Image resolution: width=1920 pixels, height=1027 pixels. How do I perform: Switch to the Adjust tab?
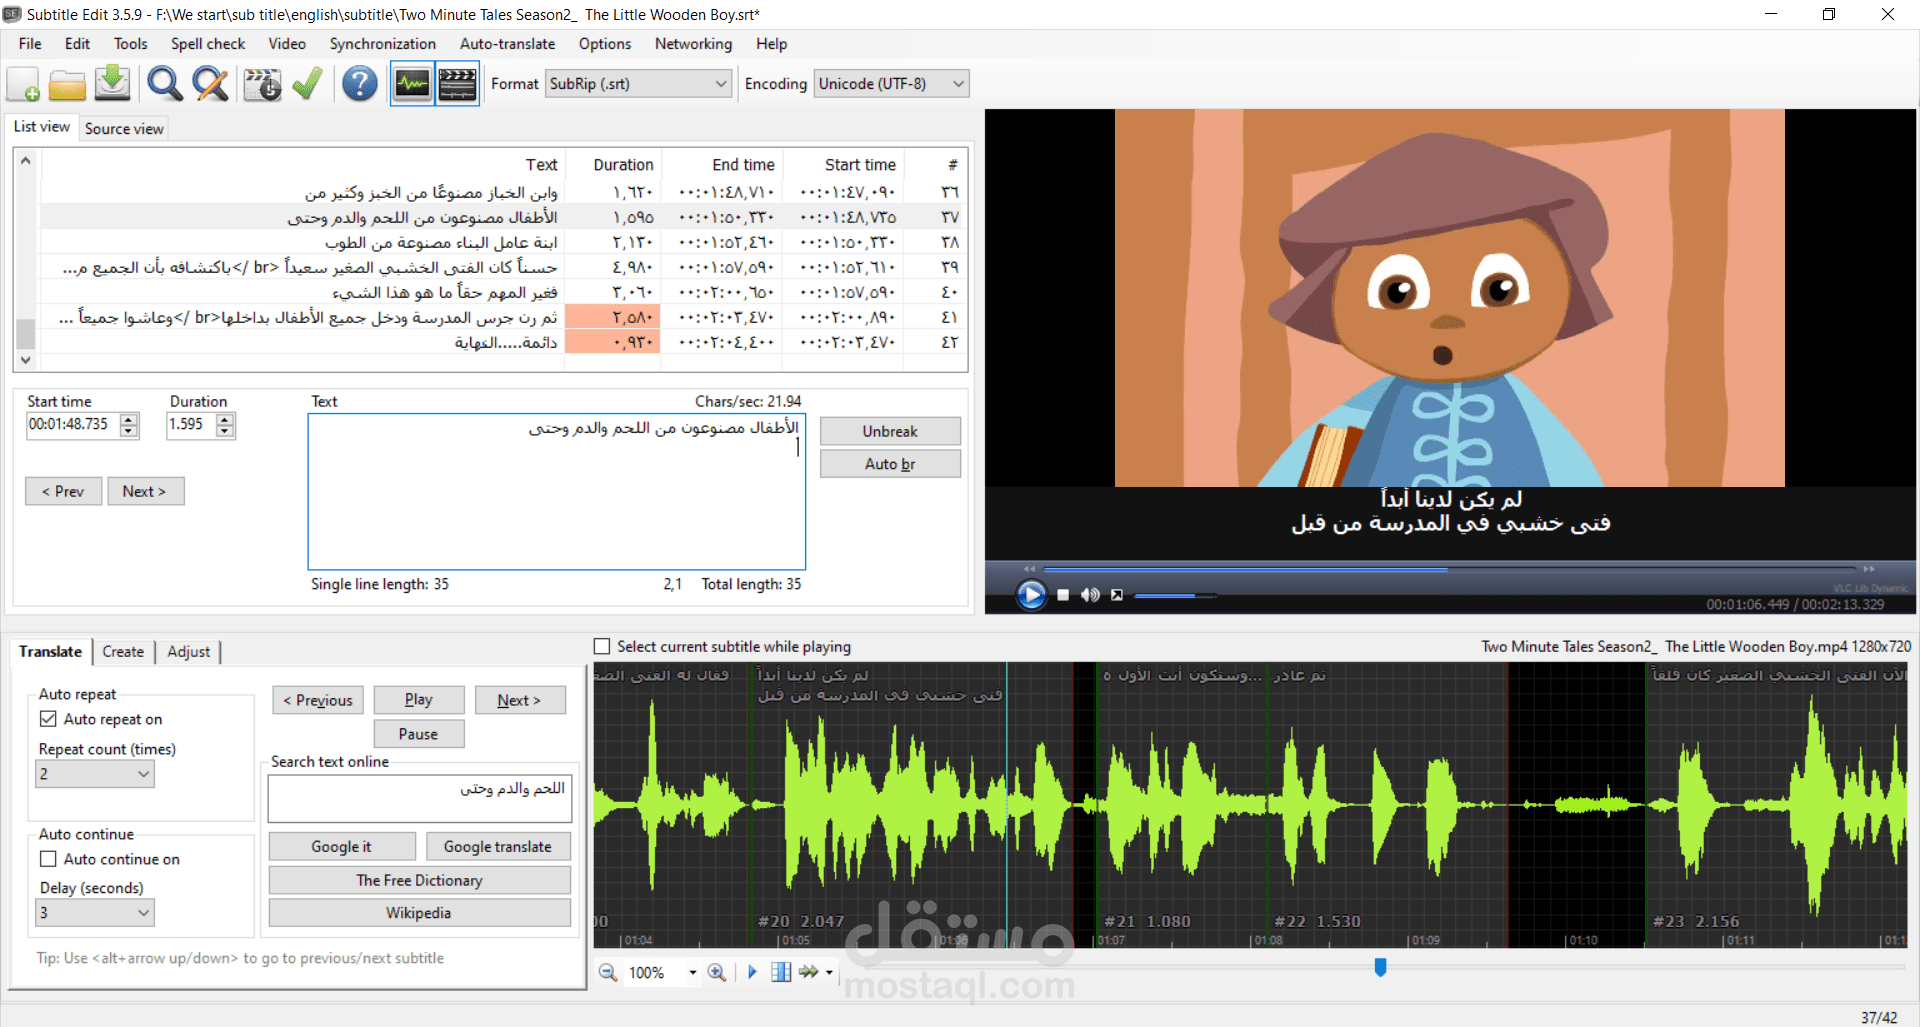click(x=189, y=651)
